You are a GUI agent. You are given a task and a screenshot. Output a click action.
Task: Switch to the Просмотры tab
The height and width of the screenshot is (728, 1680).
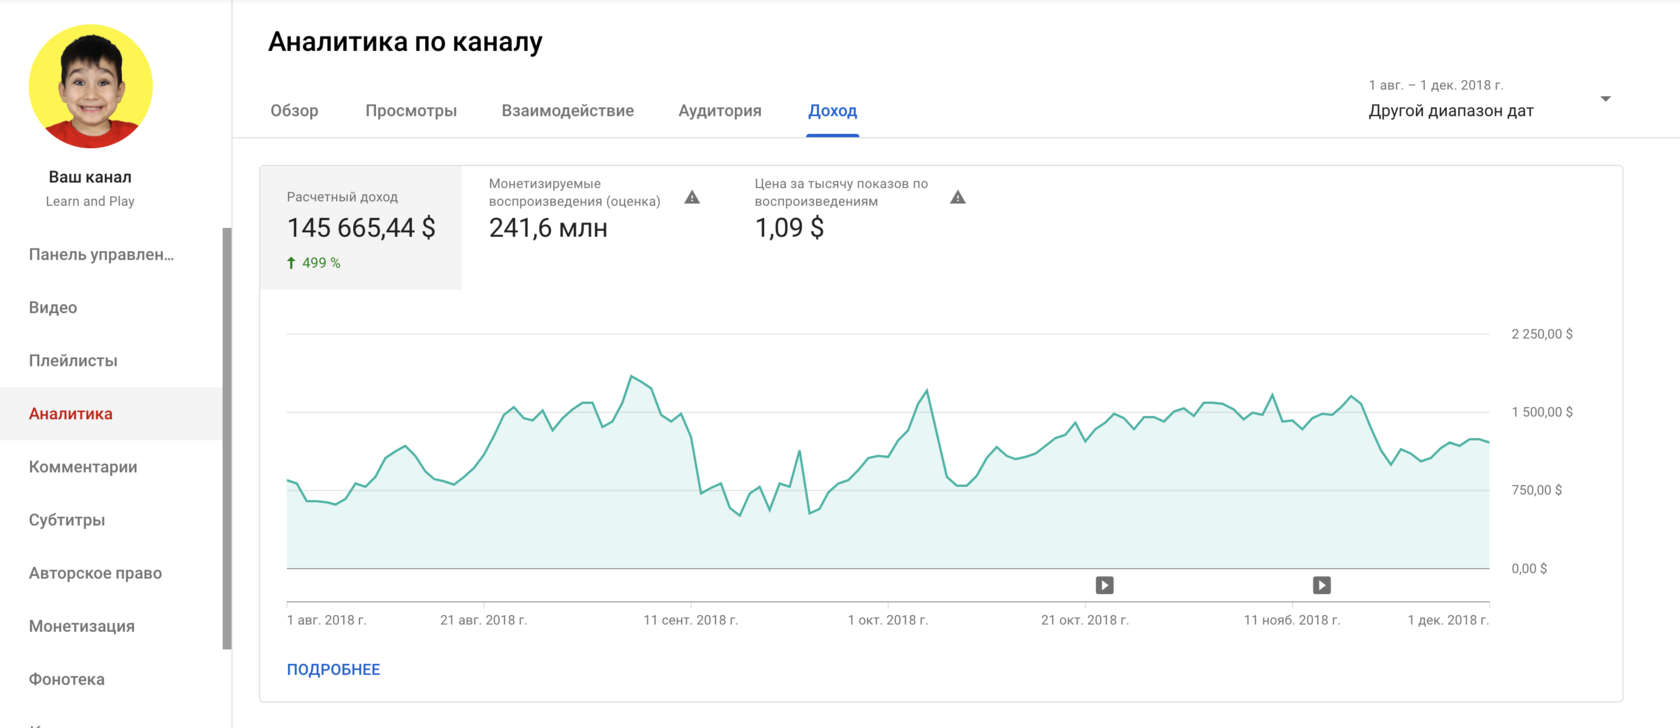(411, 111)
